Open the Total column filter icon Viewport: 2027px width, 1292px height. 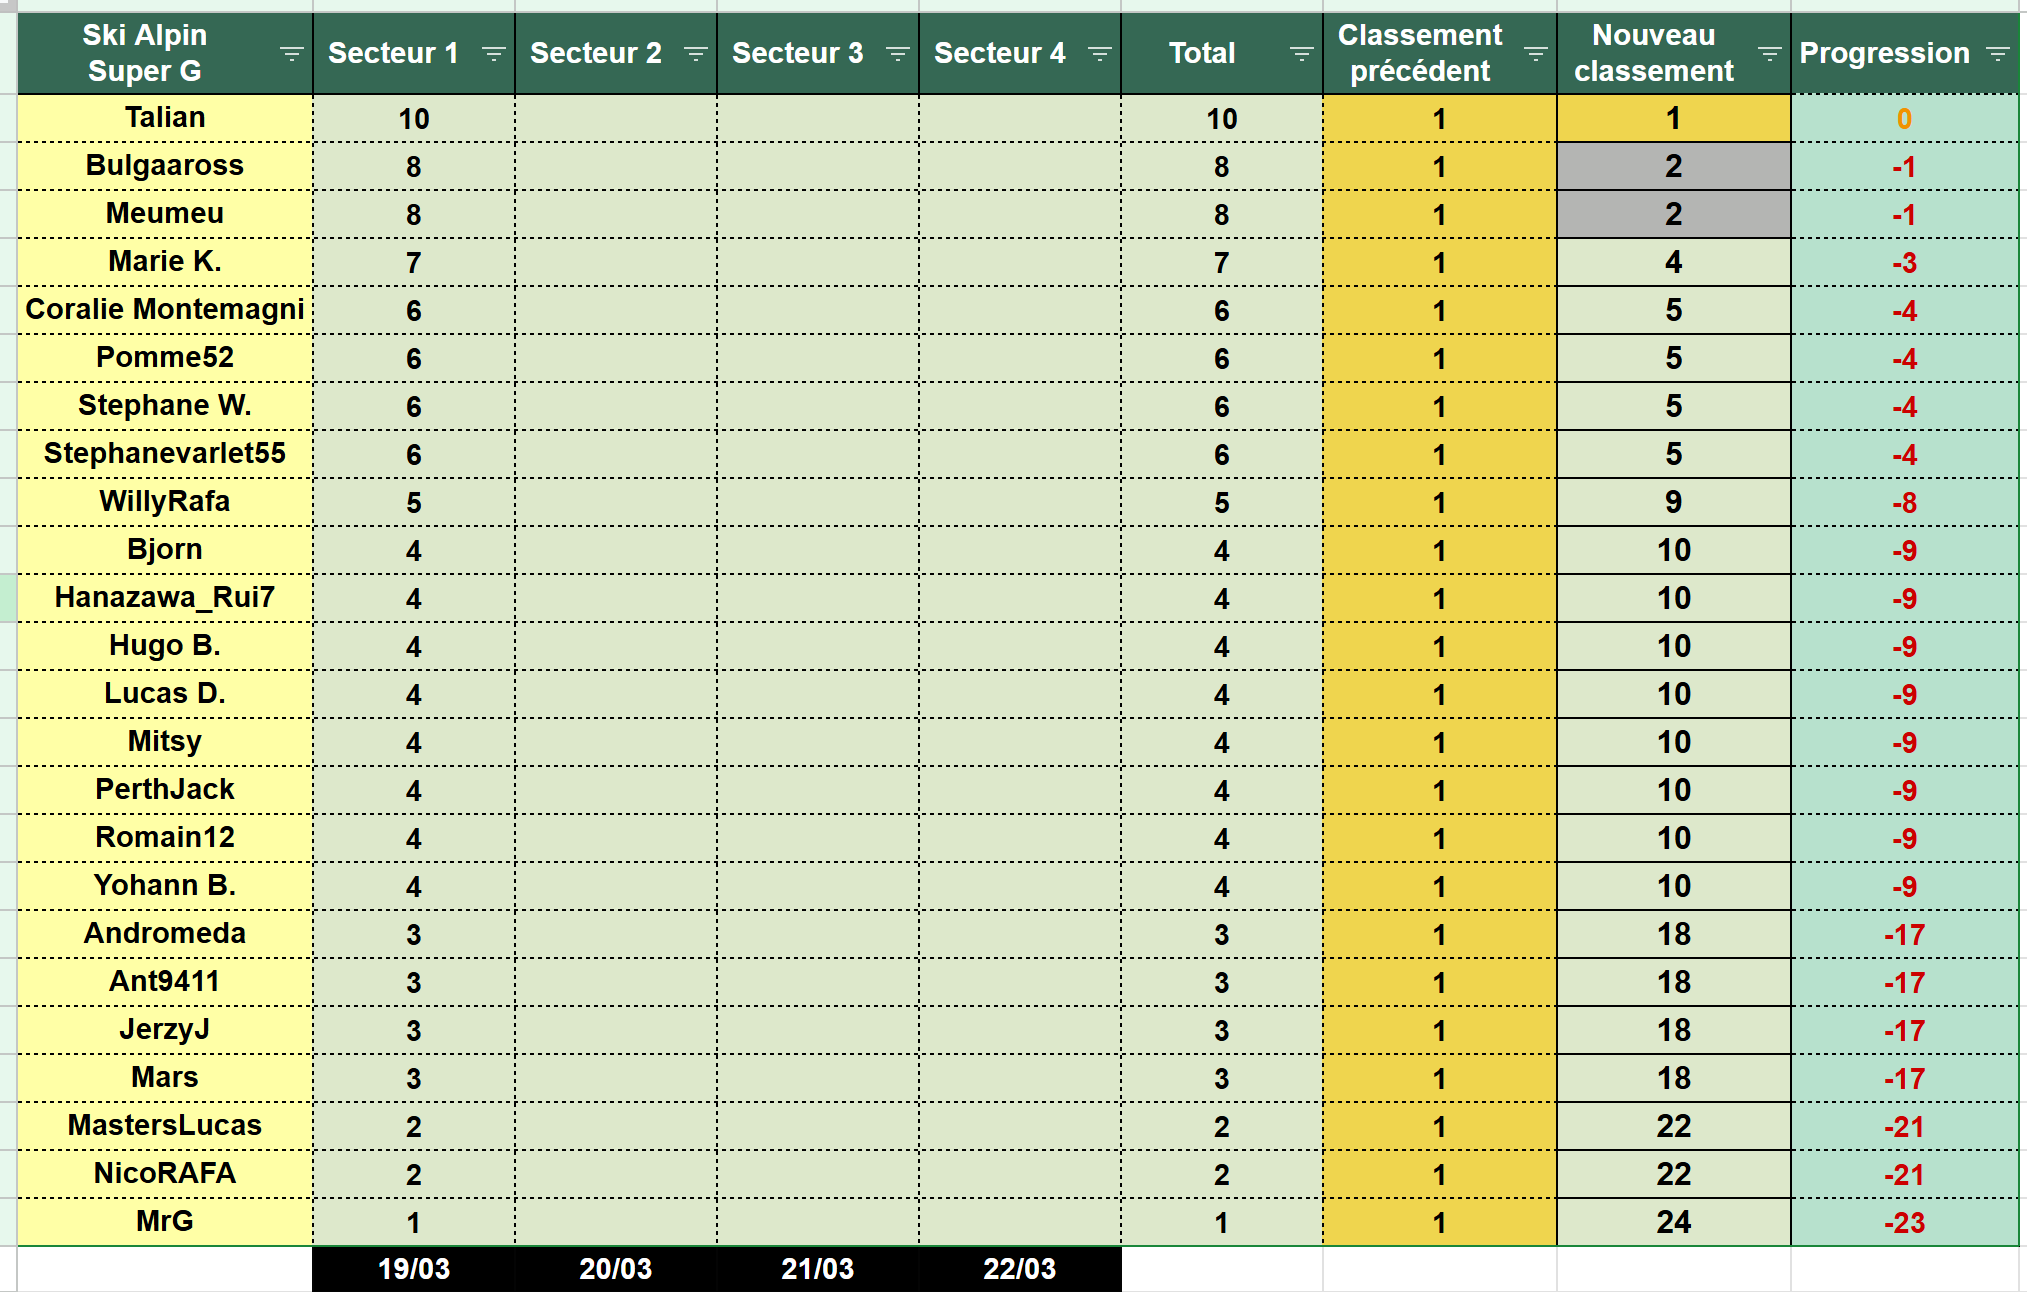pyautogui.click(x=1301, y=54)
